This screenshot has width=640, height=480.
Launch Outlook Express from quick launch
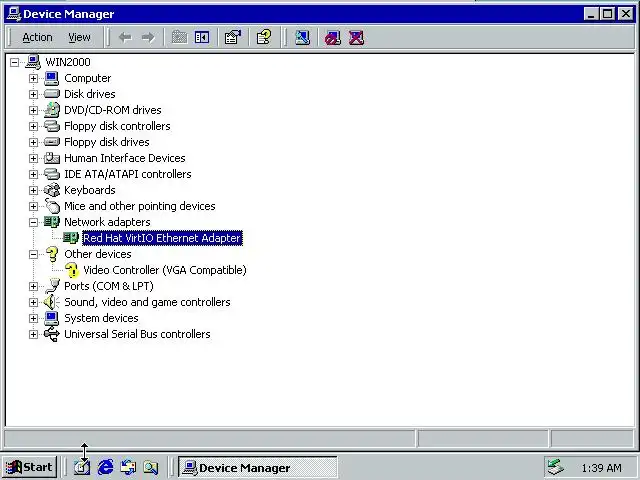(128, 467)
